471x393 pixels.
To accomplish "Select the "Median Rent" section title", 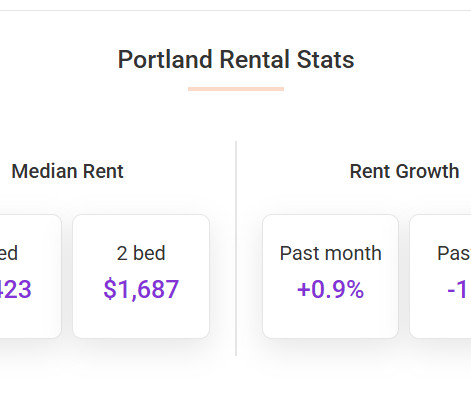I will [68, 171].
